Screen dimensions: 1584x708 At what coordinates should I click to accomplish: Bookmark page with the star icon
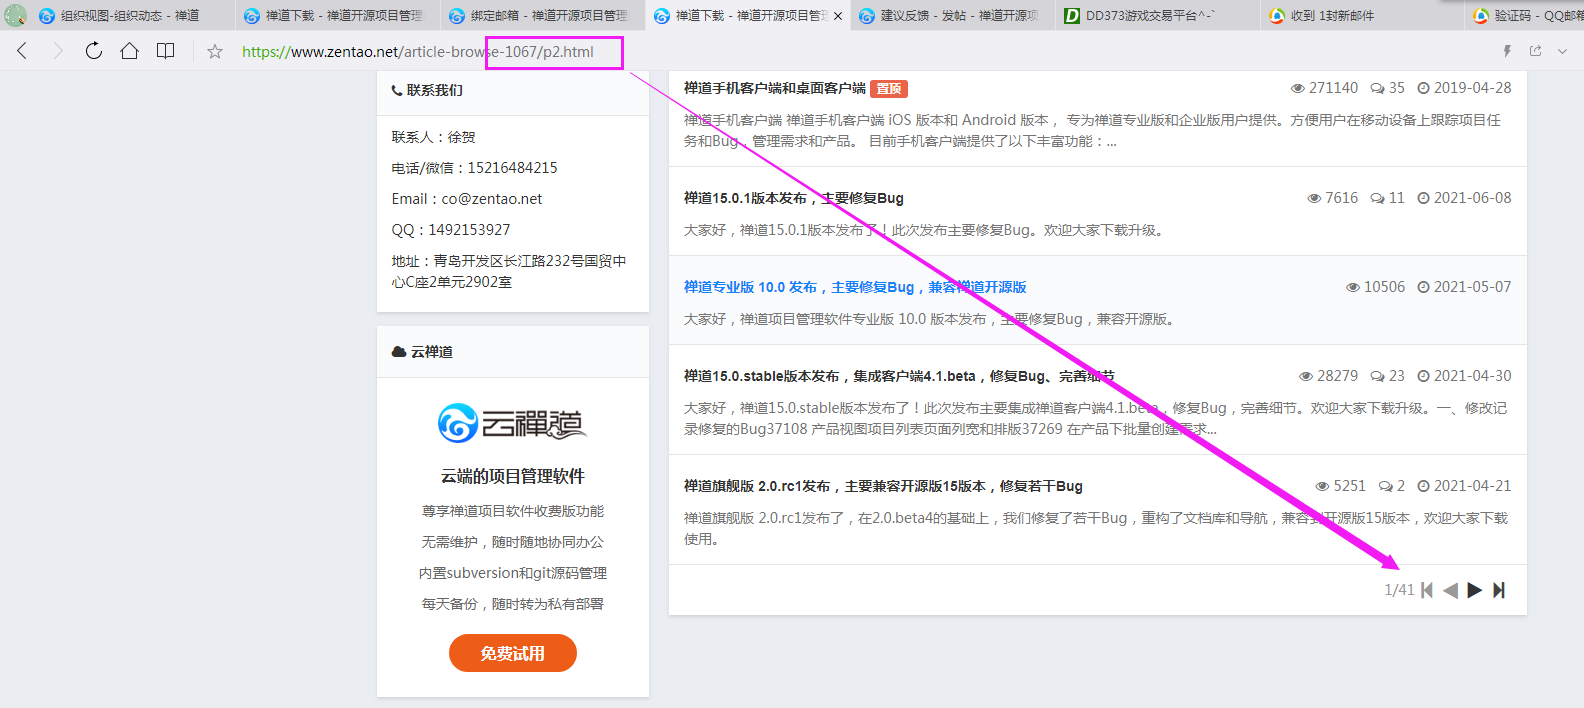tap(214, 51)
